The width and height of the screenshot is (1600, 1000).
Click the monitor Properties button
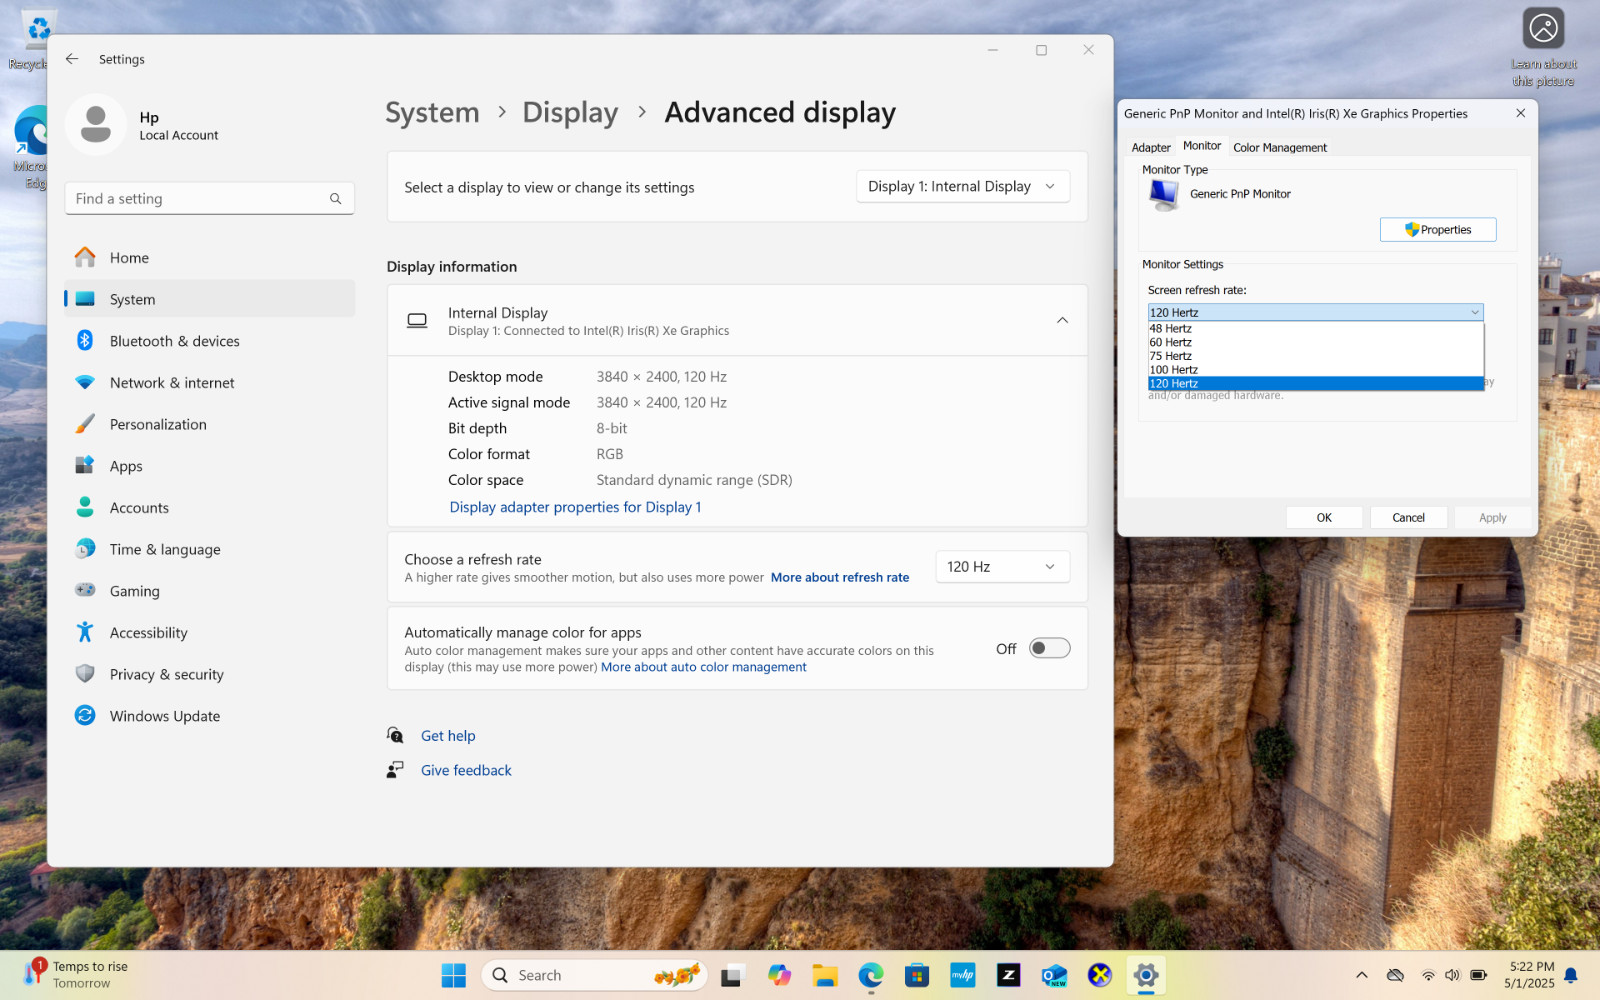point(1438,230)
